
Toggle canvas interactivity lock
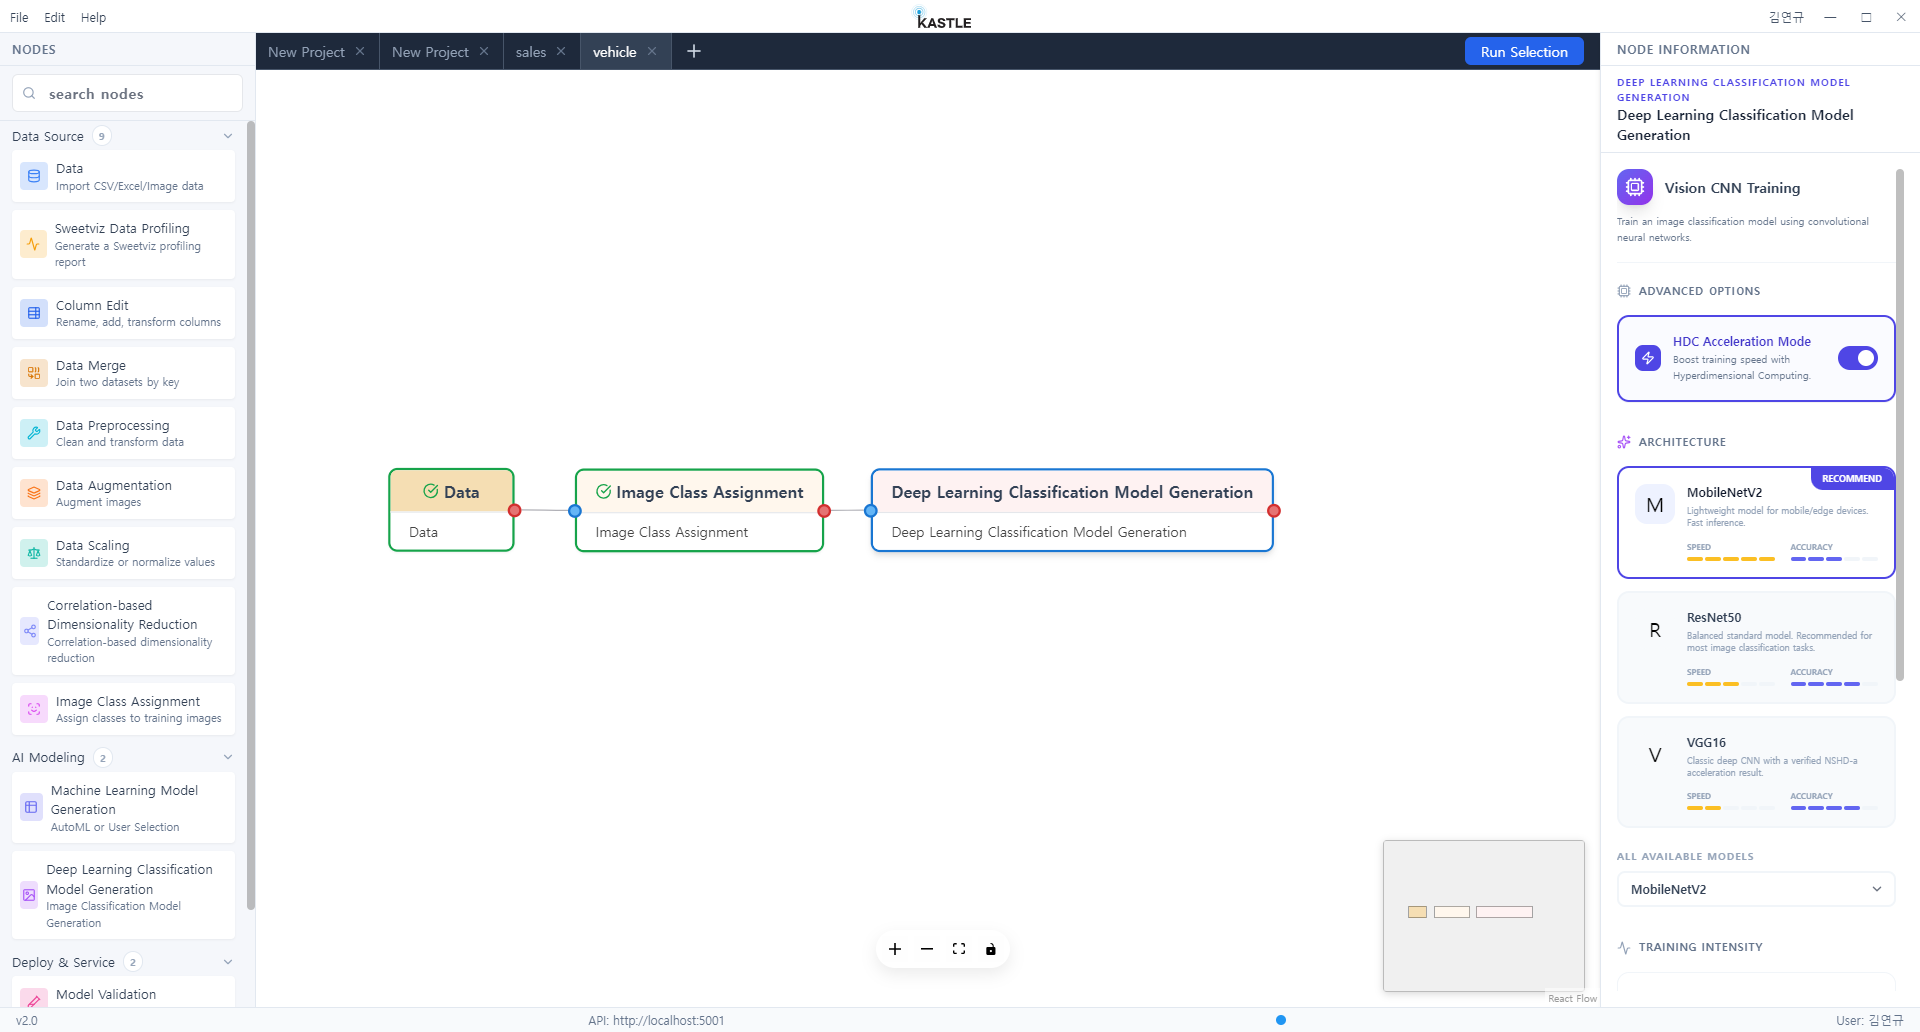pyautogui.click(x=991, y=949)
